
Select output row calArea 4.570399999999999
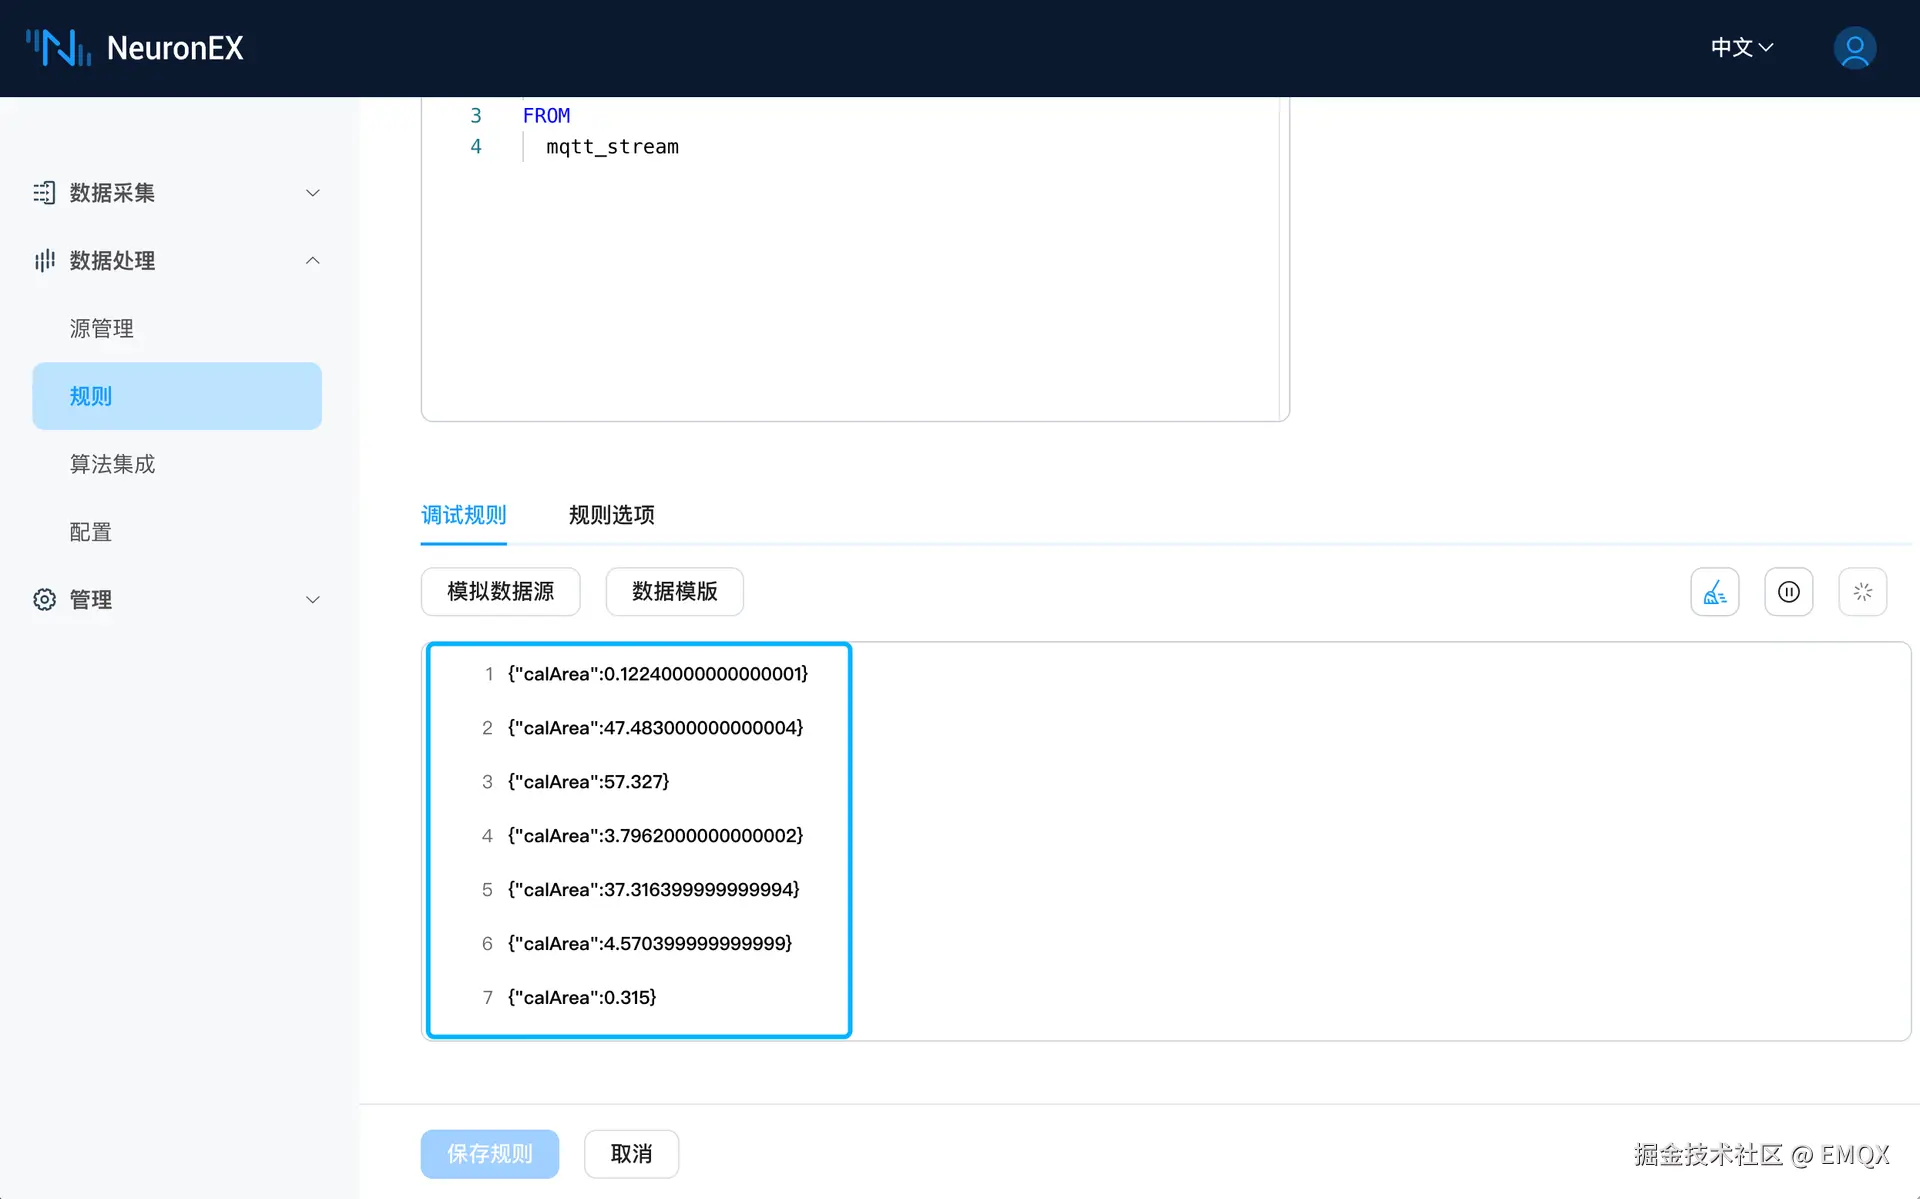650,944
